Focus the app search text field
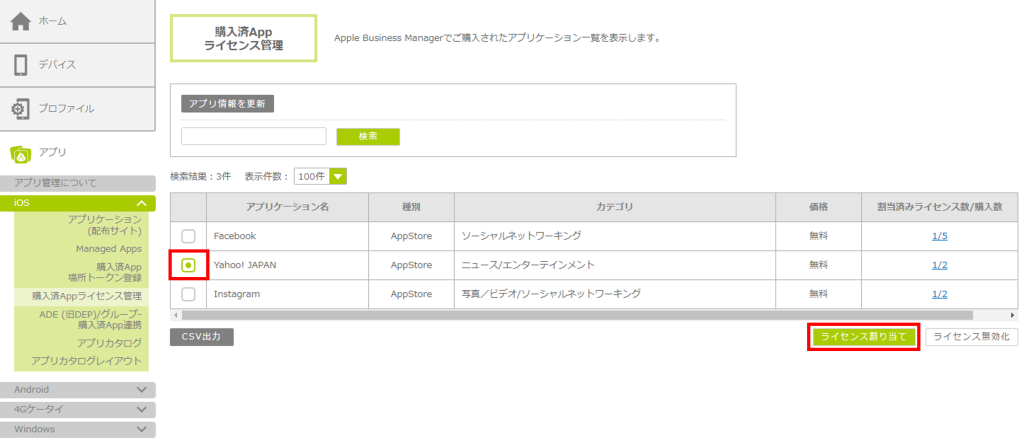The height and width of the screenshot is (445, 1024). click(x=254, y=136)
